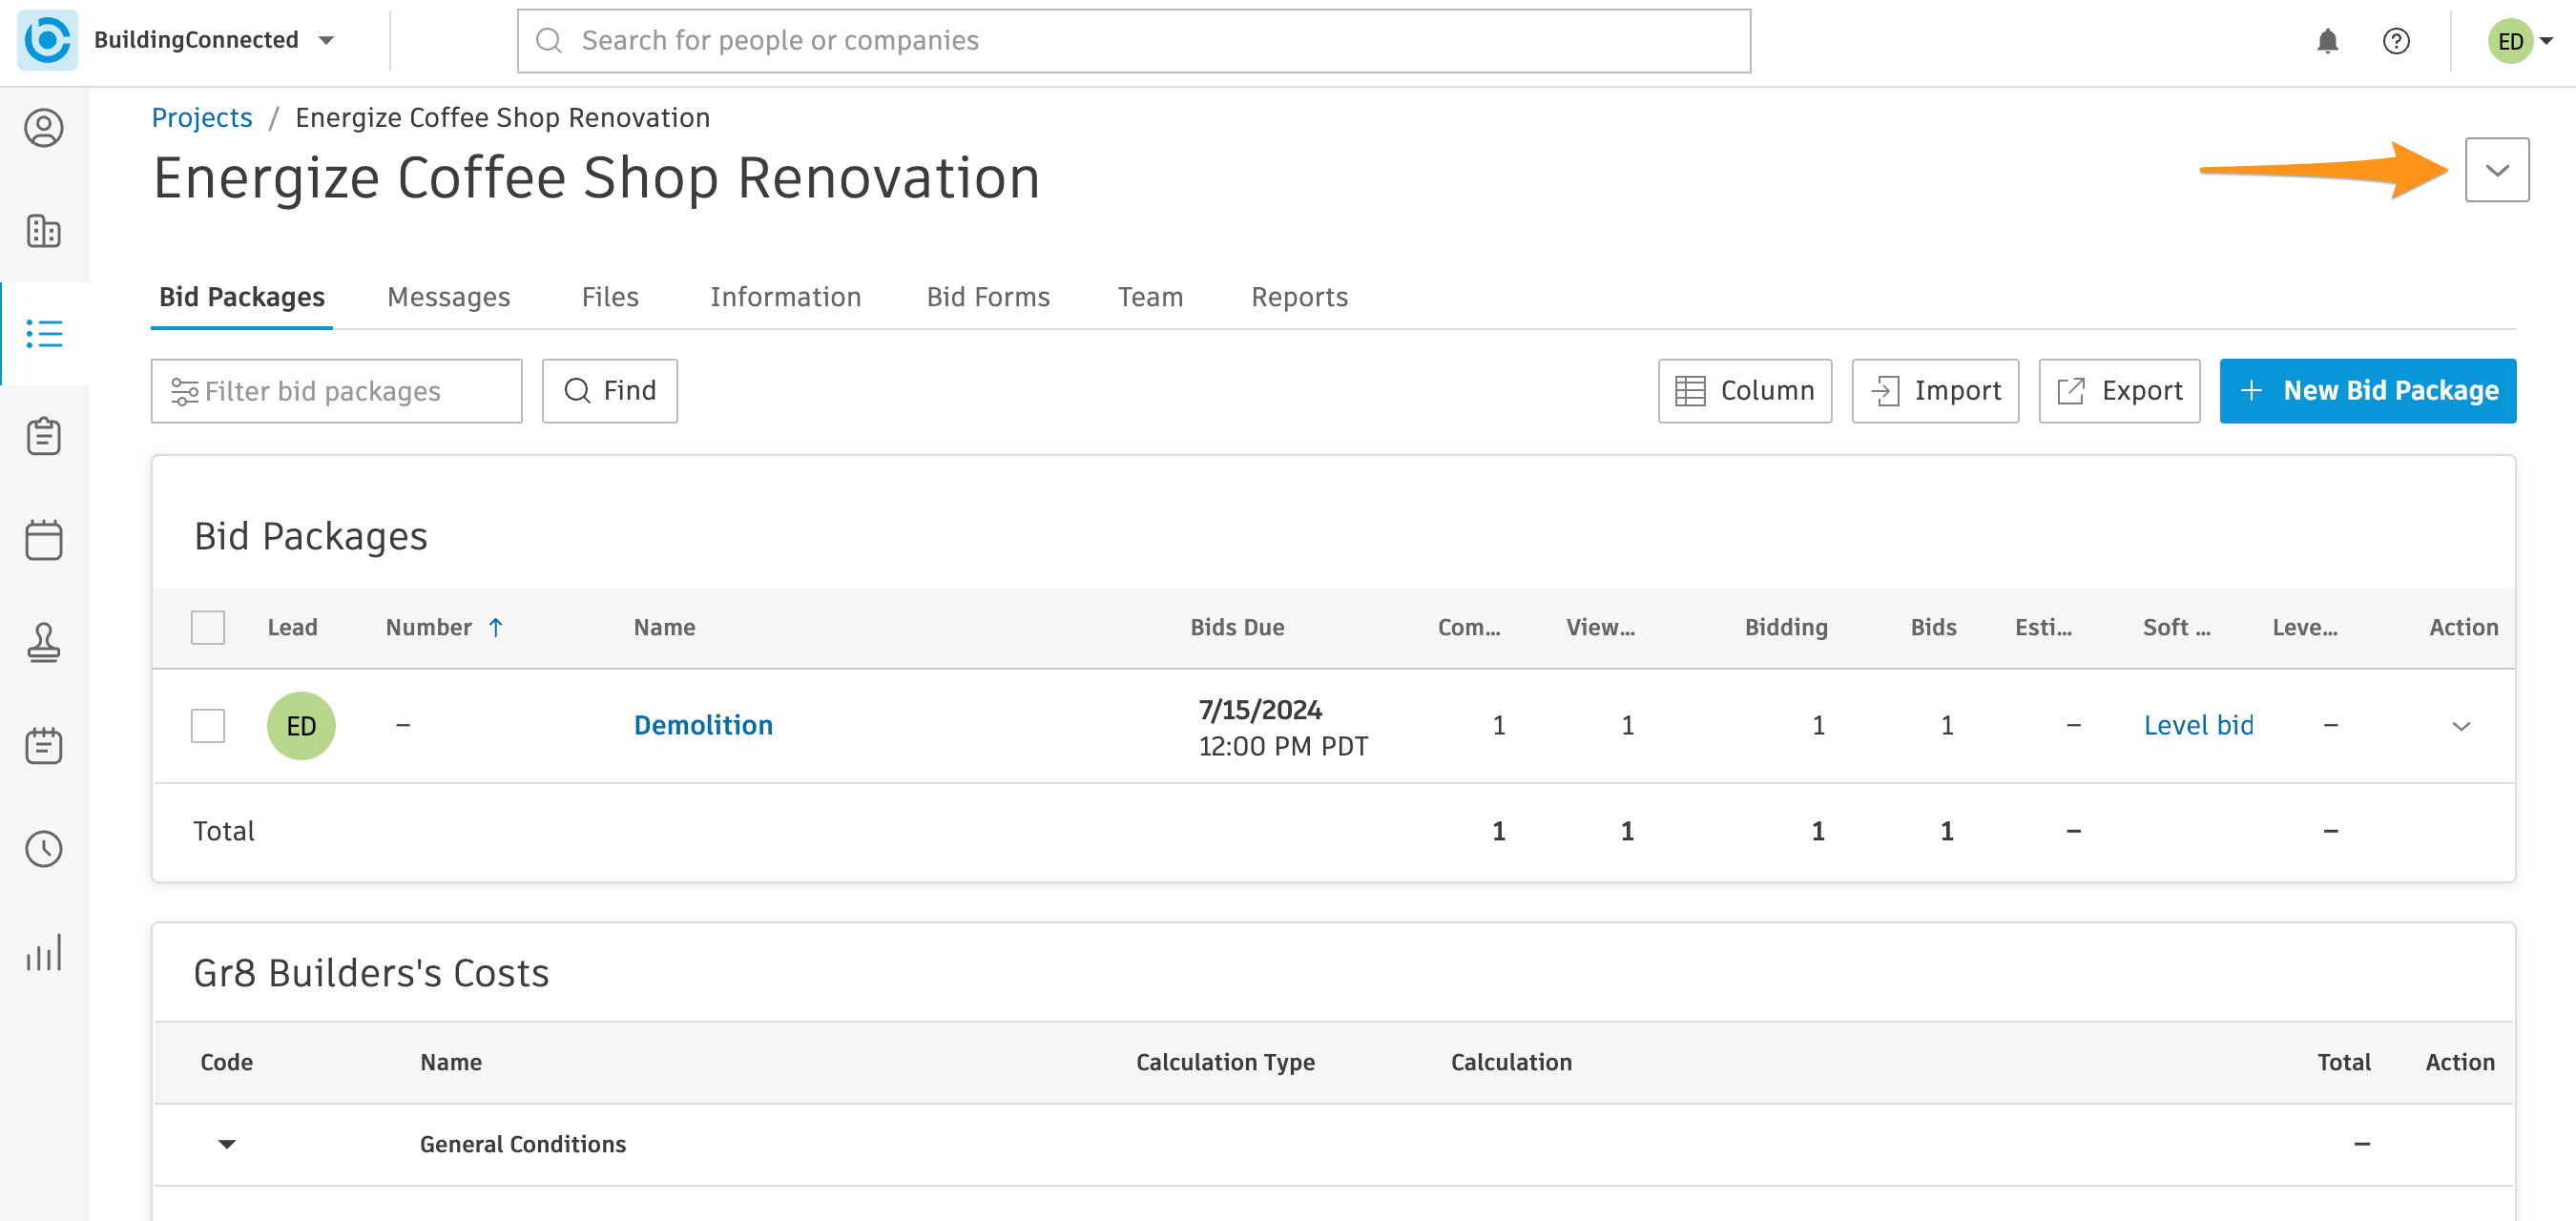Click the Find button
The height and width of the screenshot is (1221, 2576).
(x=610, y=391)
